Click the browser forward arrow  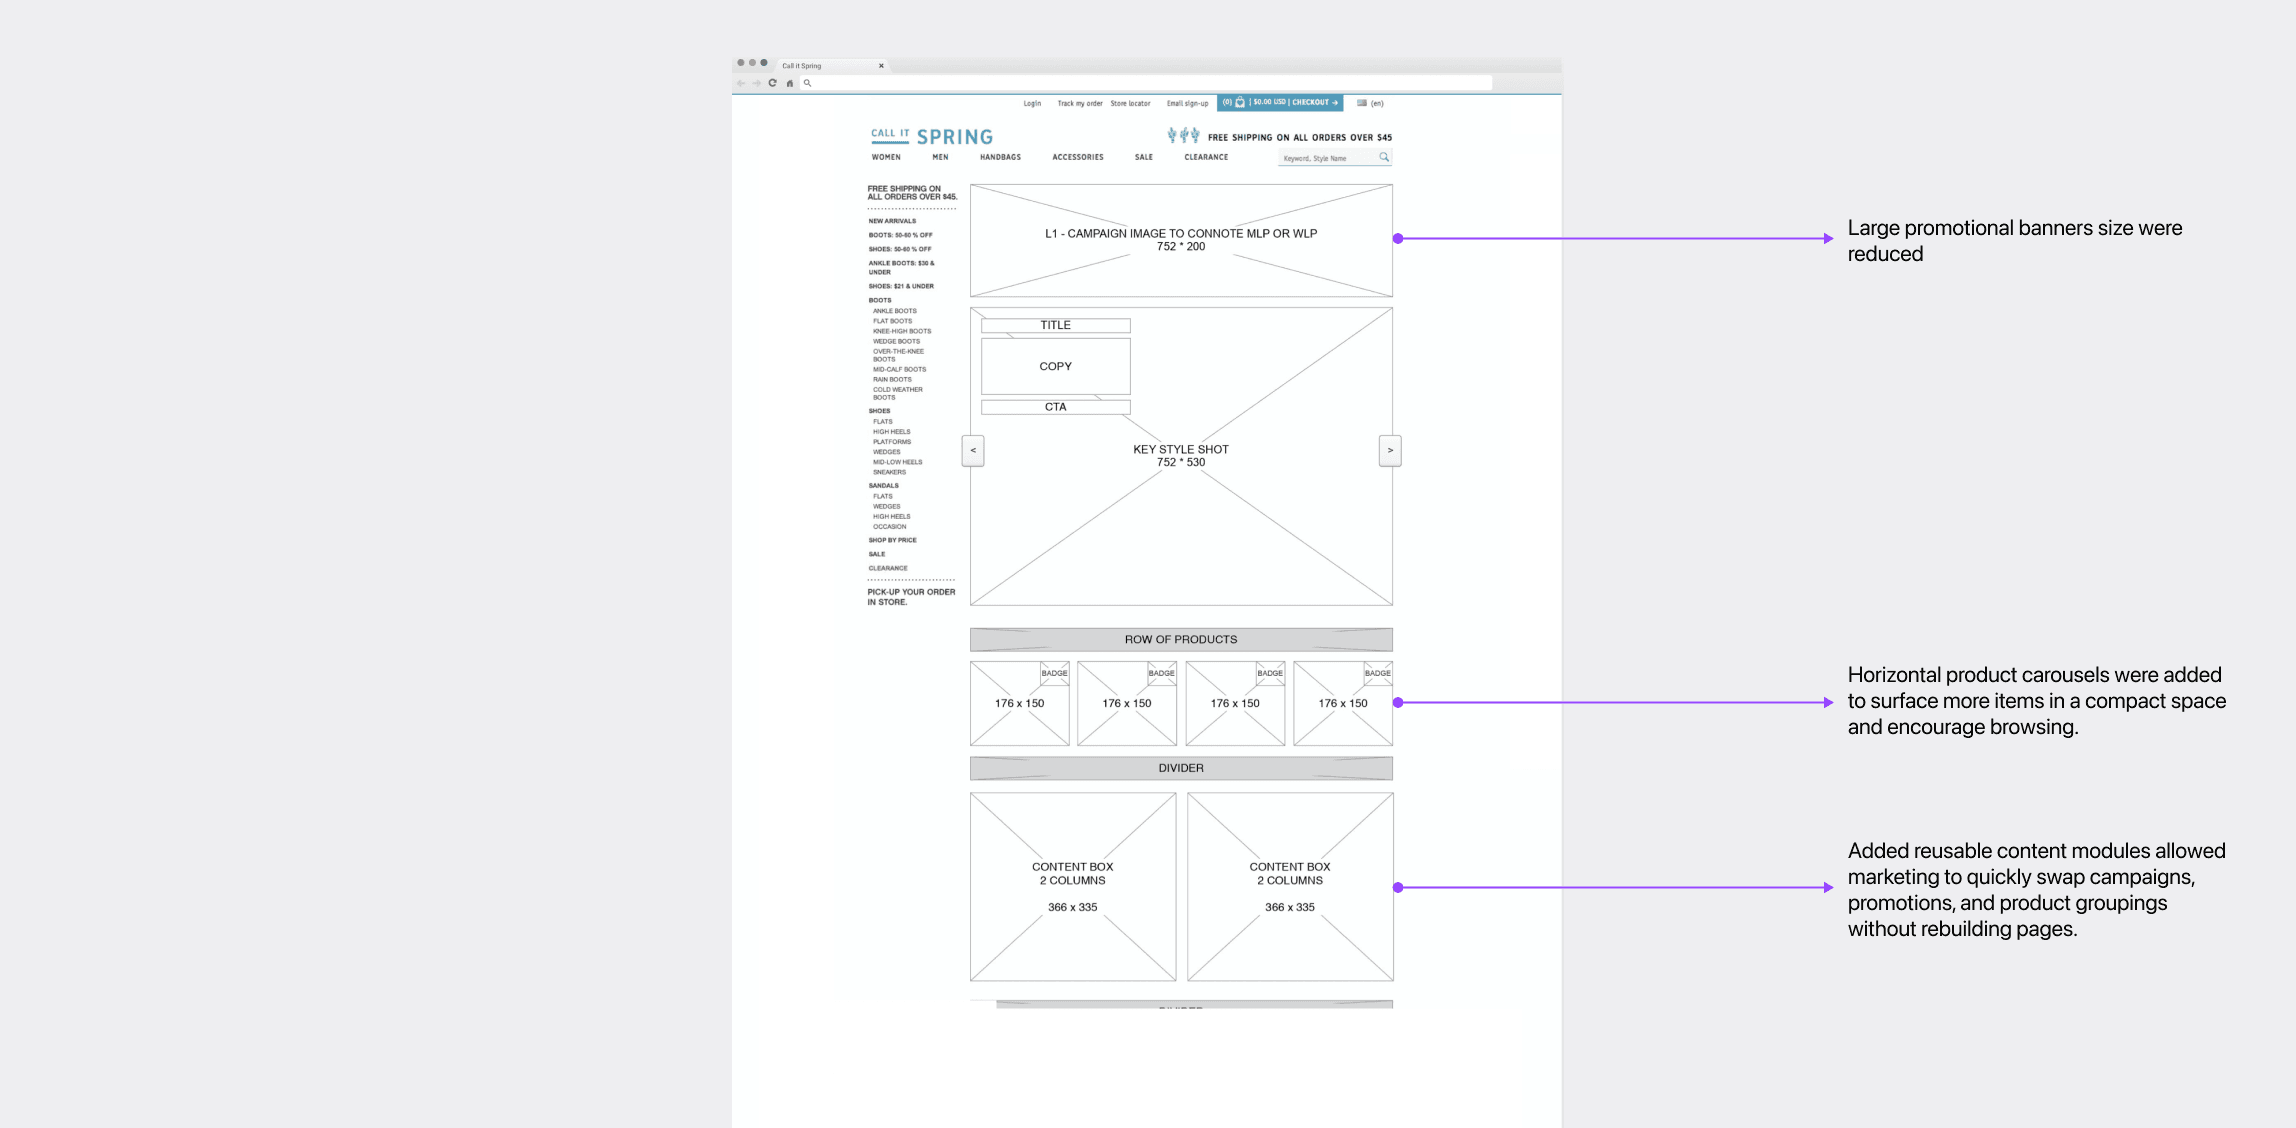coord(756,83)
